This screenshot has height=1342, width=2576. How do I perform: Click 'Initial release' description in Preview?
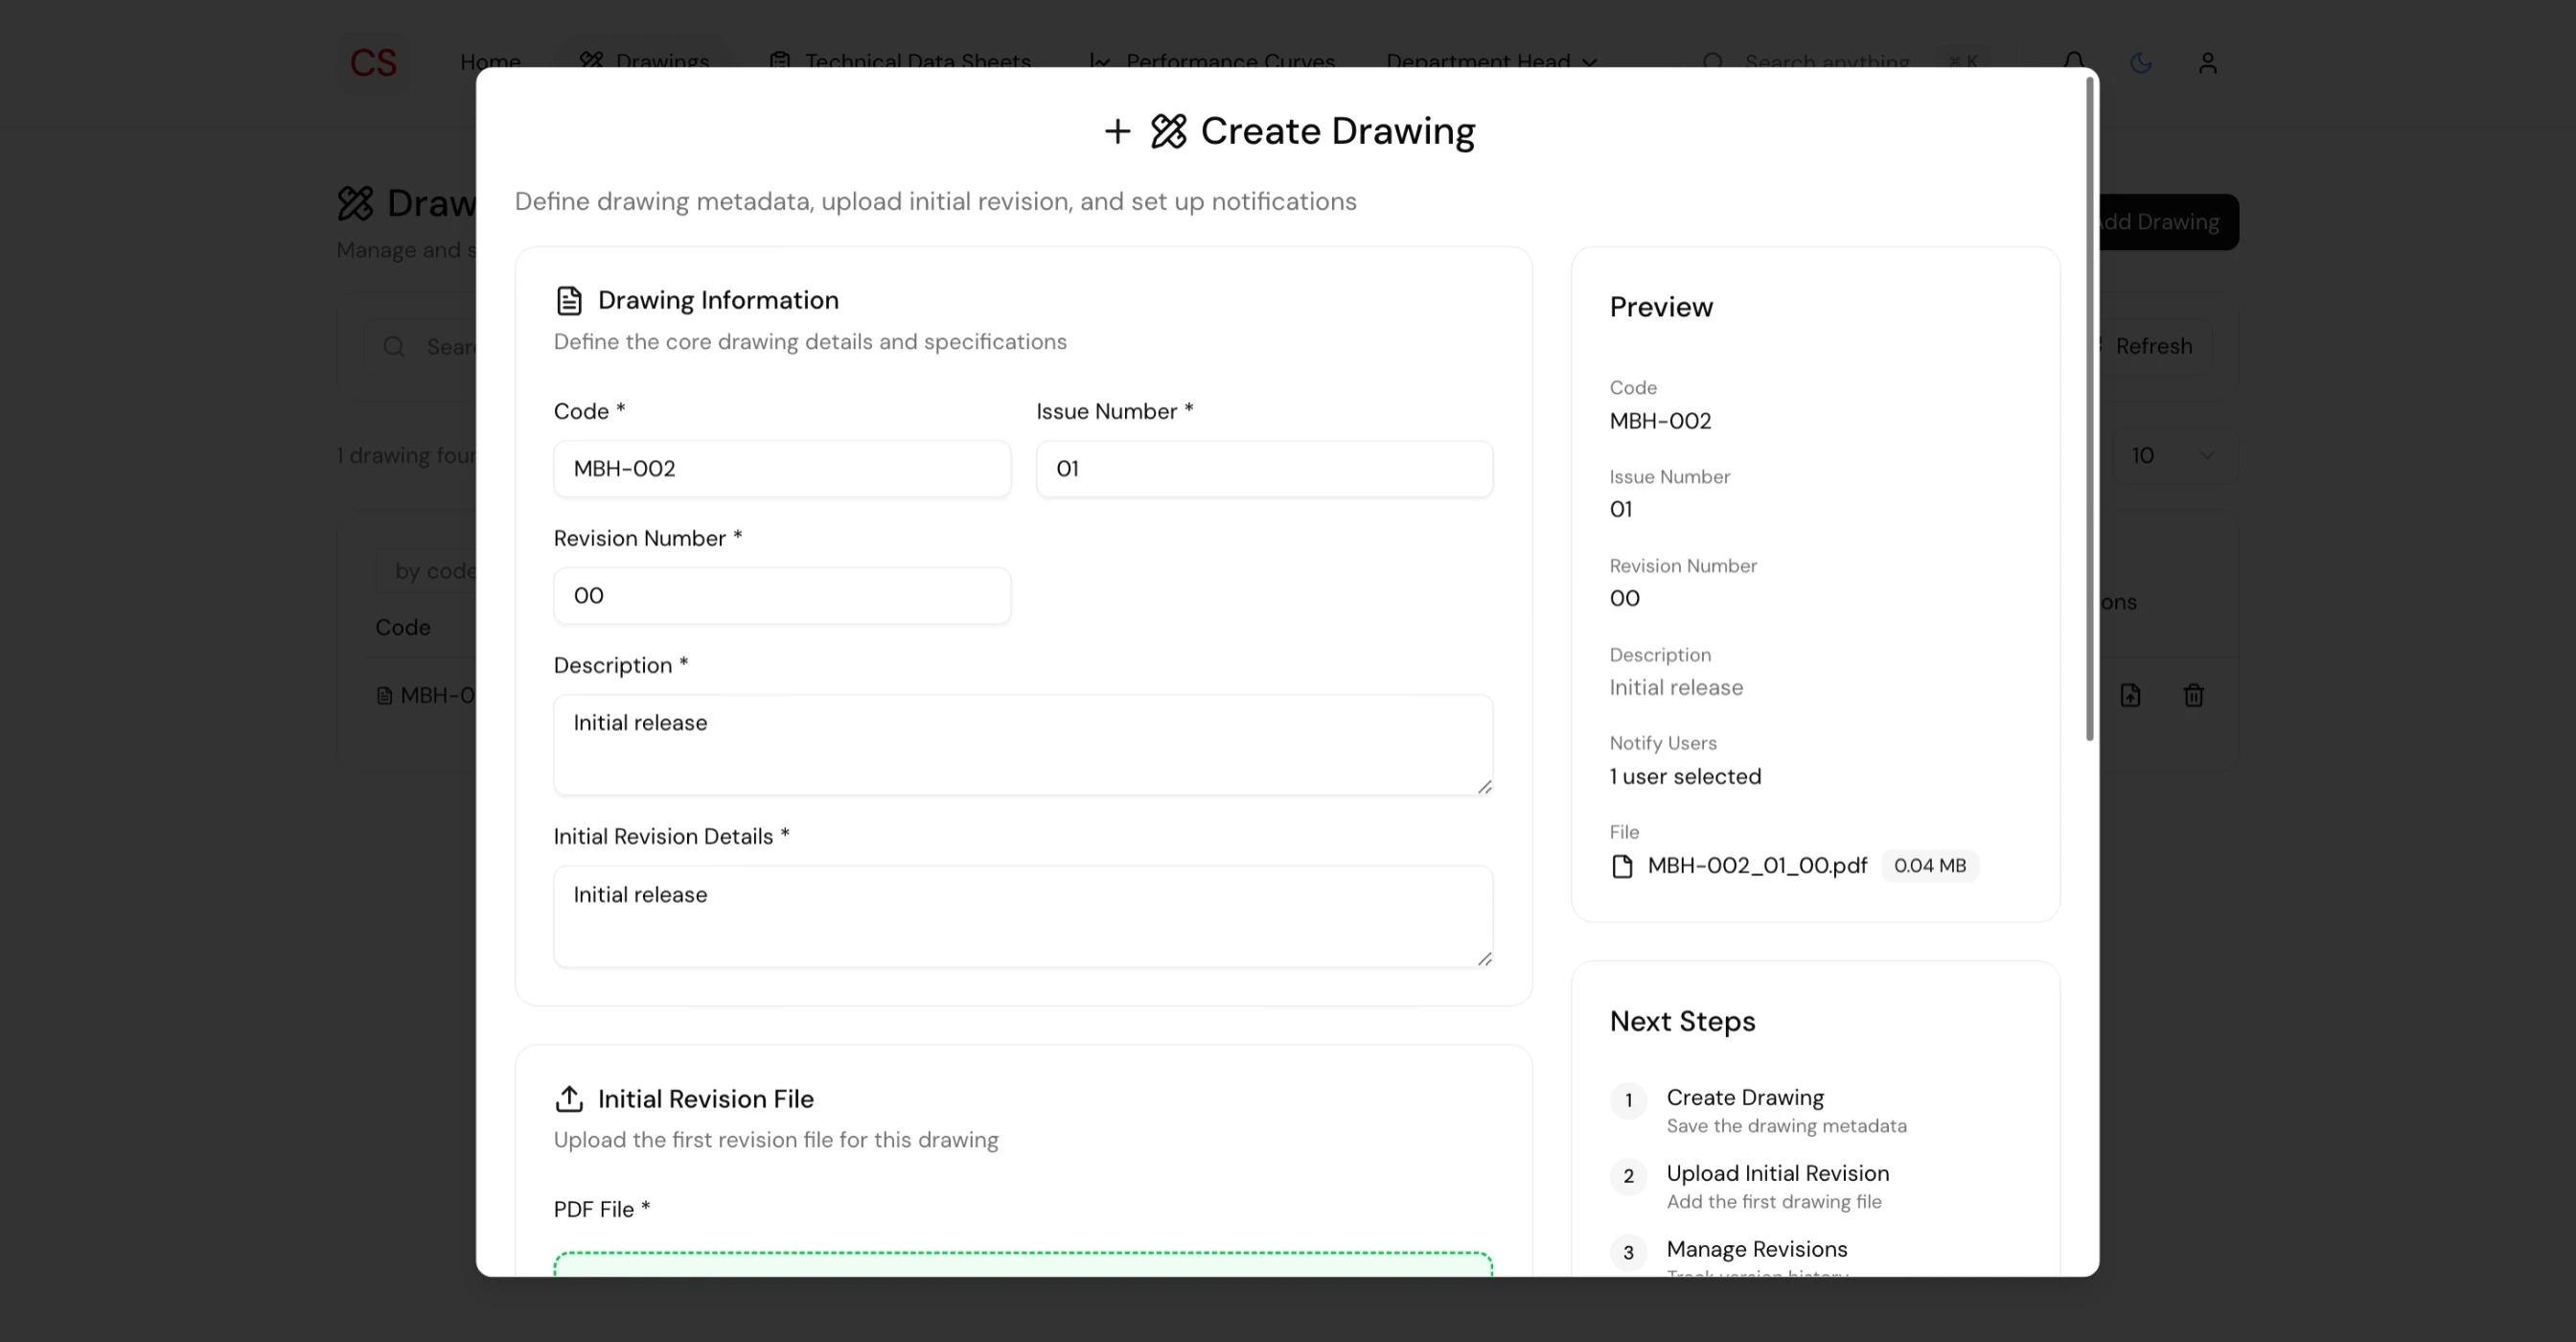point(1676,688)
